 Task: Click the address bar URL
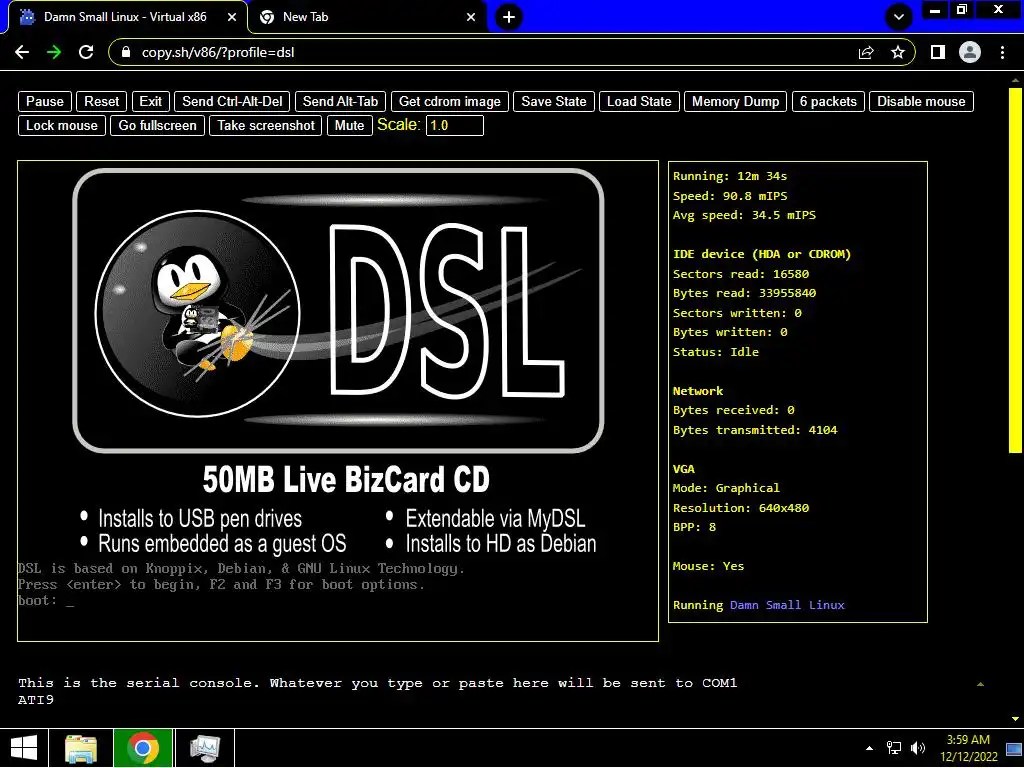click(218, 52)
